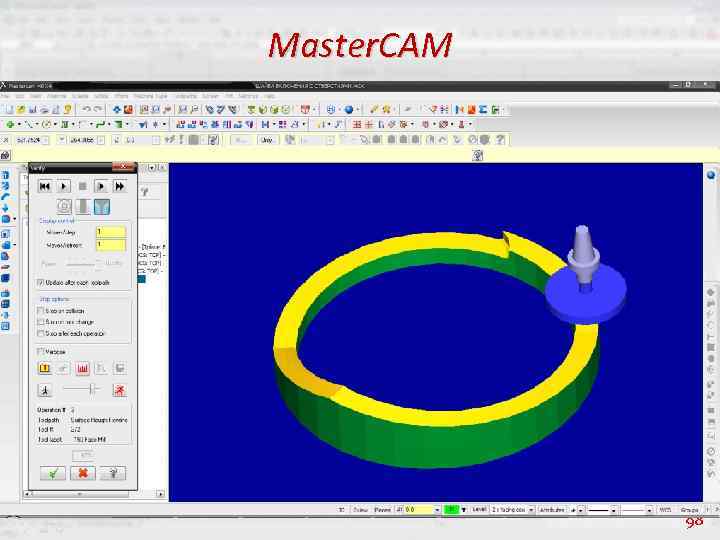The image size is (720, 540).
Task: Open the yellow Configure options icon in Verify
Action: click(45, 368)
